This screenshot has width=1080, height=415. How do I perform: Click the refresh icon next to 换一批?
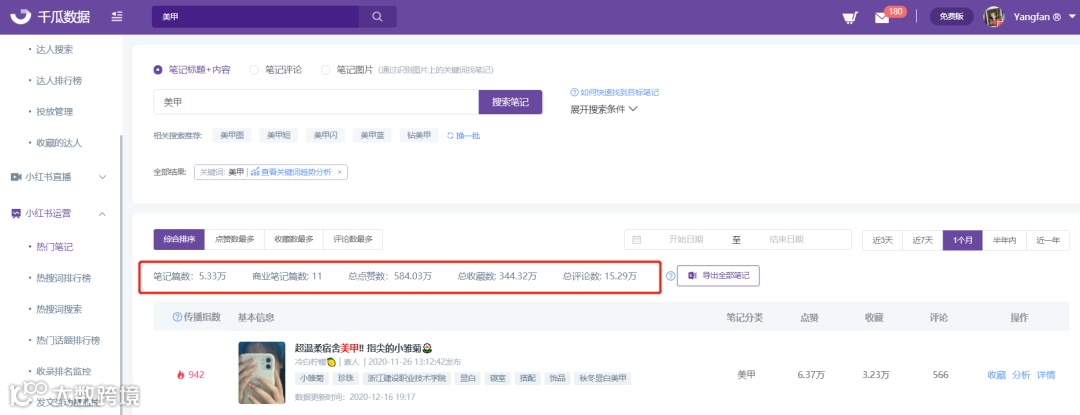click(x=450, y=136)
